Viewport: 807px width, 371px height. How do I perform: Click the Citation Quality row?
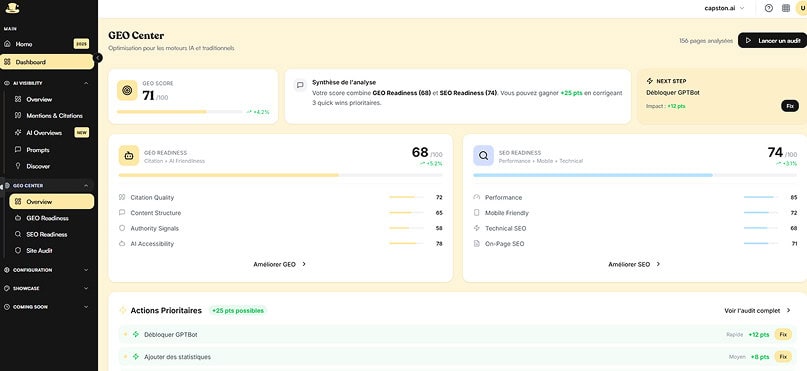click(280, 197)
